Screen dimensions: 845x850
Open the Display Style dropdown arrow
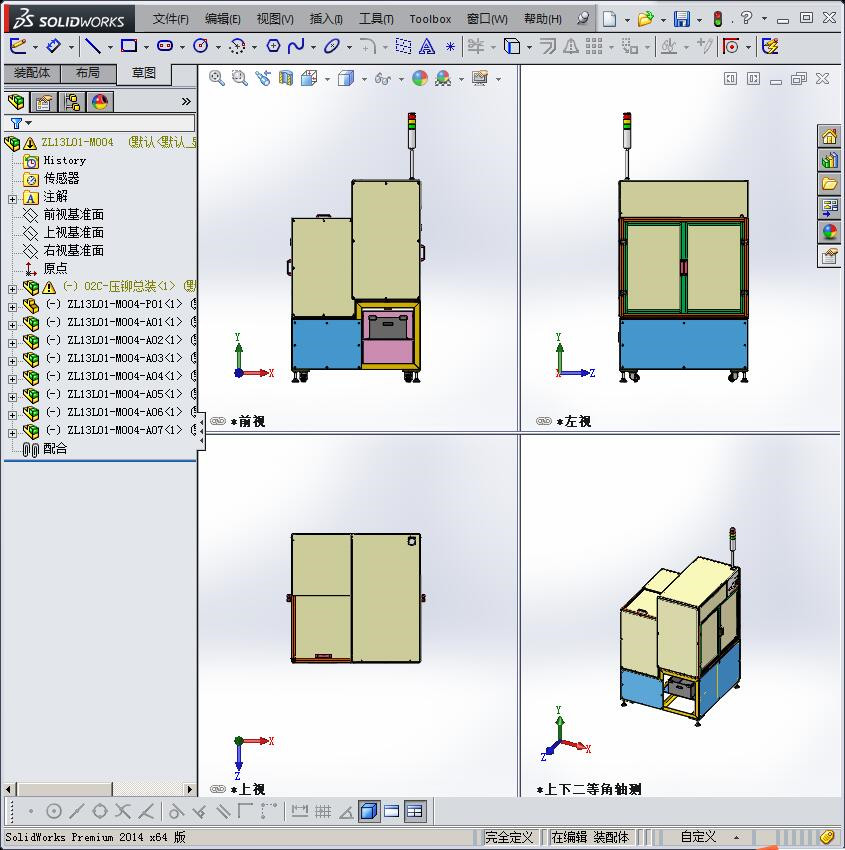[364, 80]
